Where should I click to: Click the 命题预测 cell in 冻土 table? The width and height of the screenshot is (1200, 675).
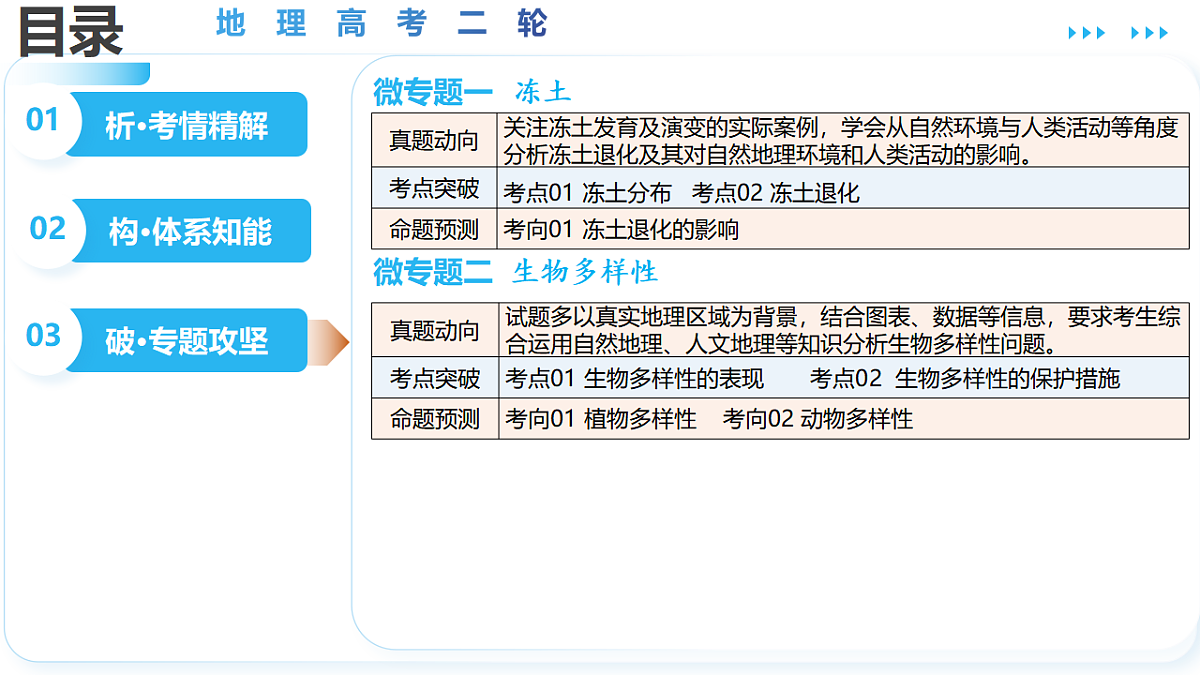pos(434,229)
